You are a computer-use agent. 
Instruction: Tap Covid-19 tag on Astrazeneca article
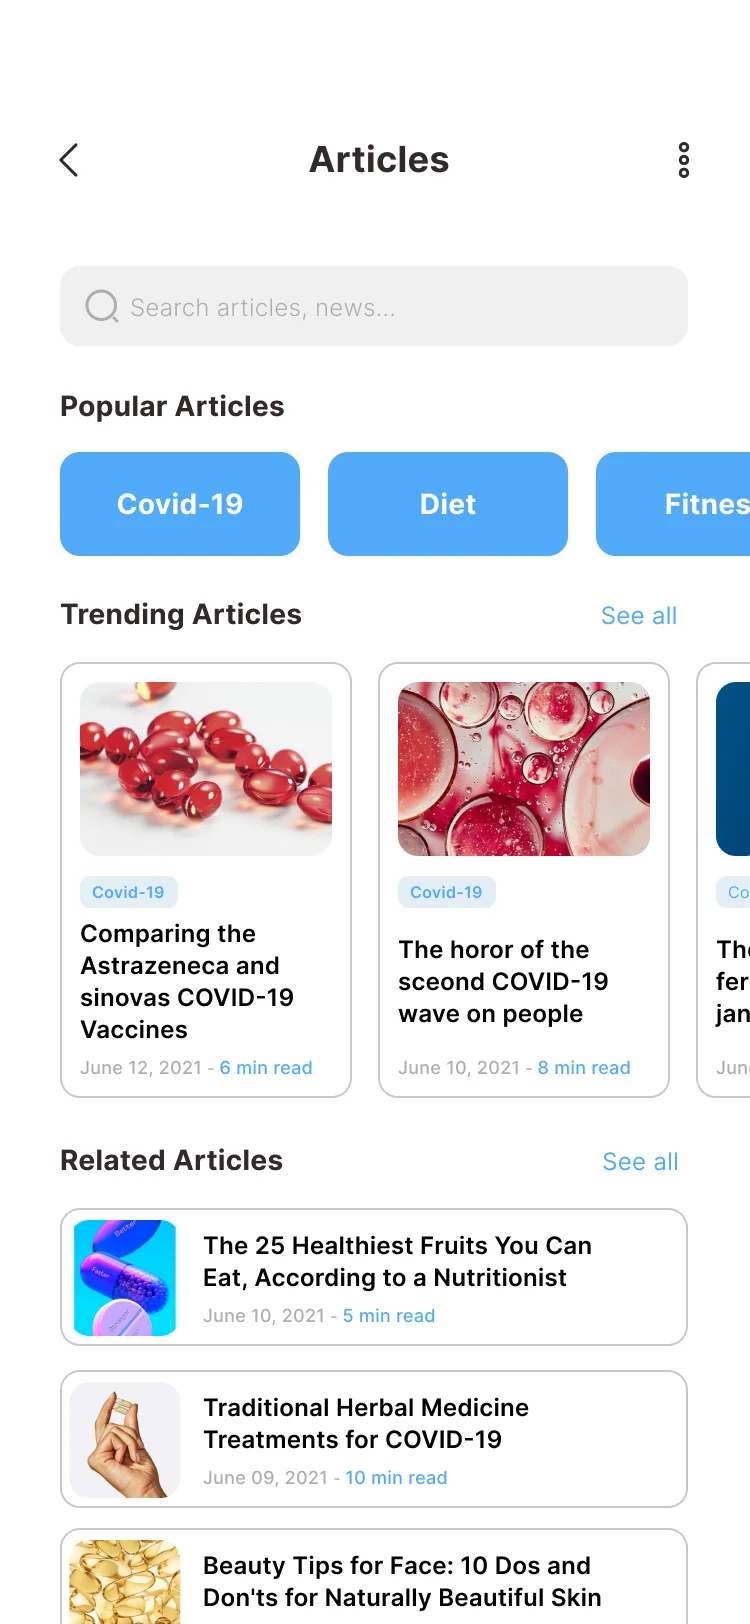[x=128, y=892]
